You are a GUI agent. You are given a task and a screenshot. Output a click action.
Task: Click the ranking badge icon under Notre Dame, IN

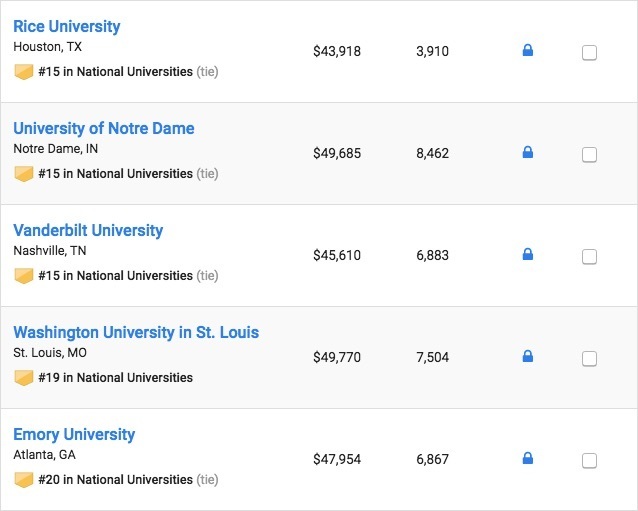(23, 174)
